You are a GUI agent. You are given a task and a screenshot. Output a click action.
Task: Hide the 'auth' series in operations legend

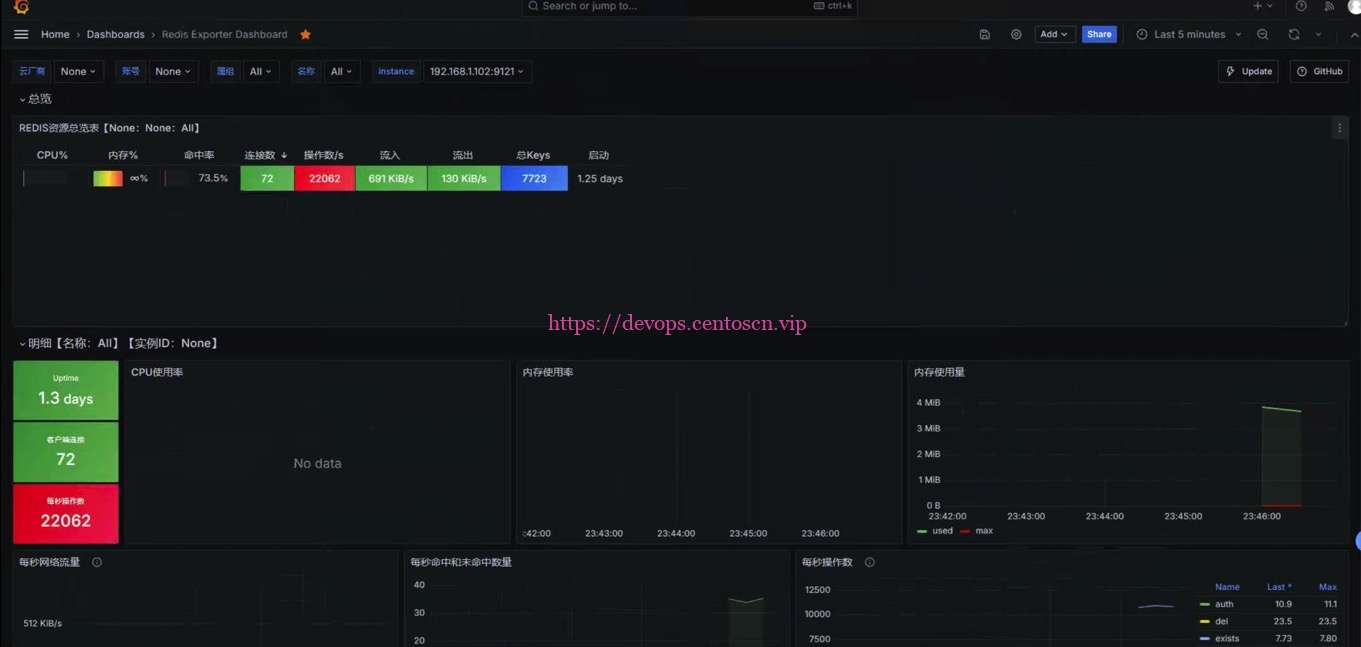click(1224, 603)
